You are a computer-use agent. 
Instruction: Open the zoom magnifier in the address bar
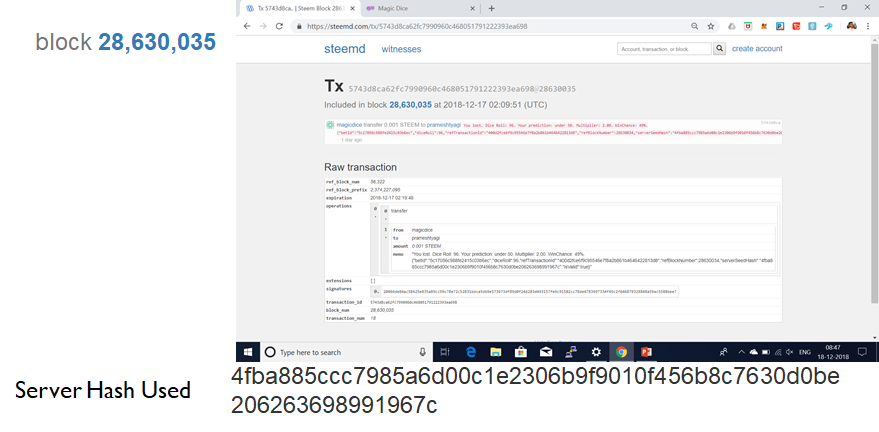click(x=695, y=26)
